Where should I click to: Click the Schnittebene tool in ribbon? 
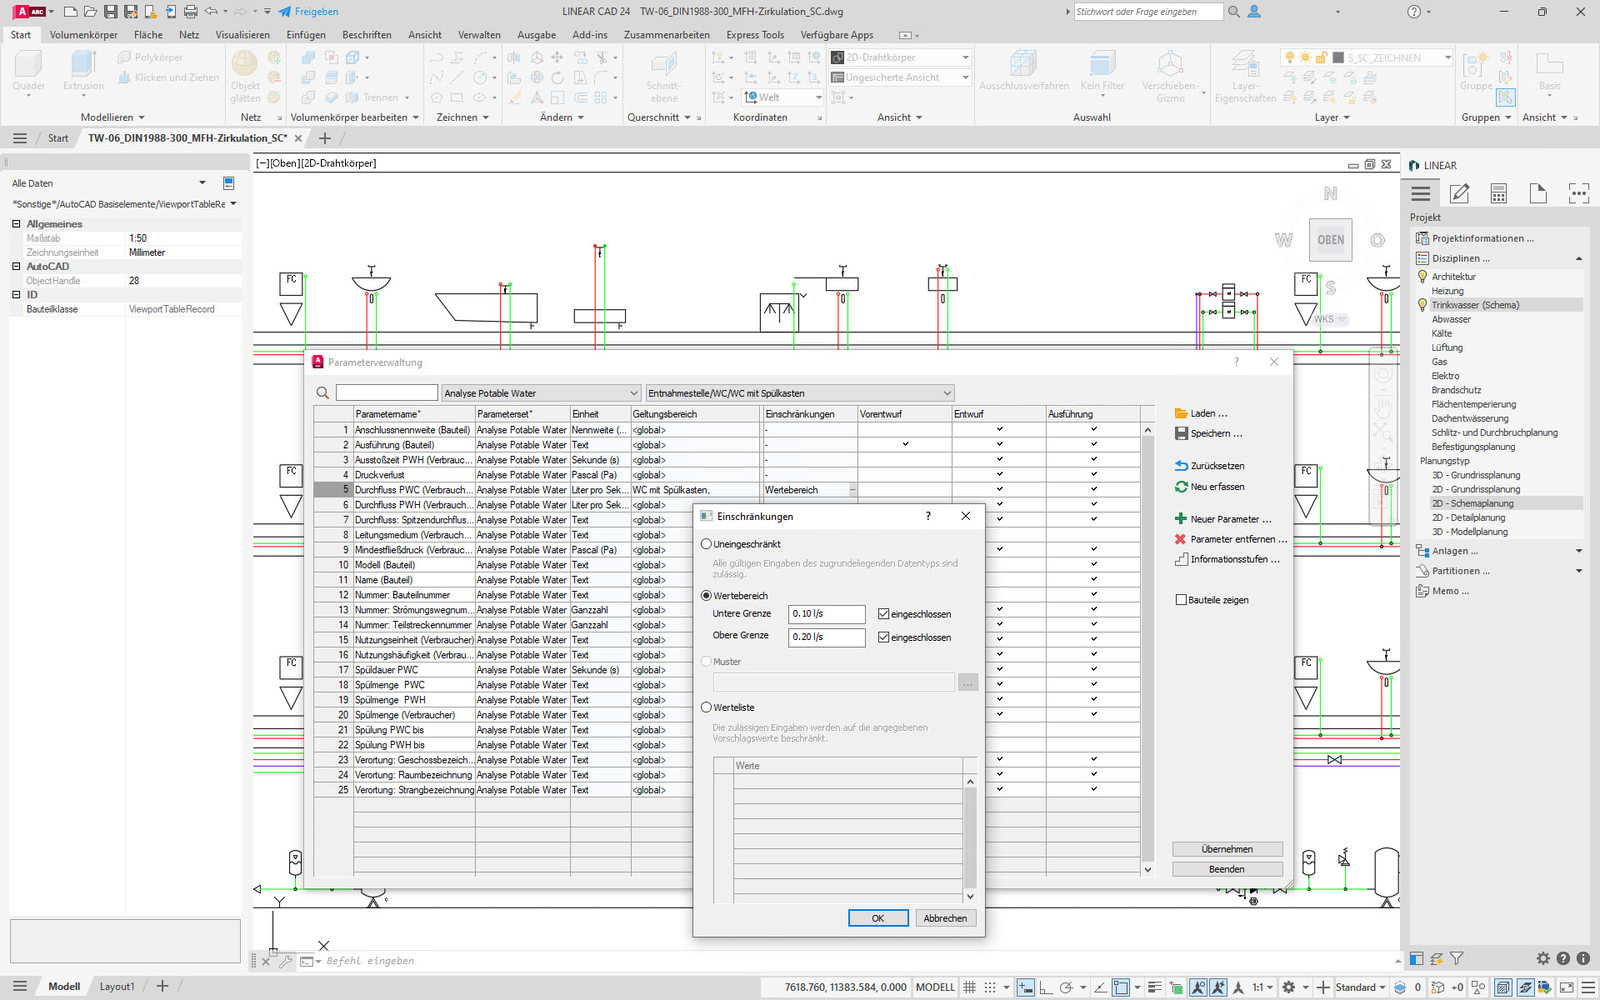[x=663, y=76]
